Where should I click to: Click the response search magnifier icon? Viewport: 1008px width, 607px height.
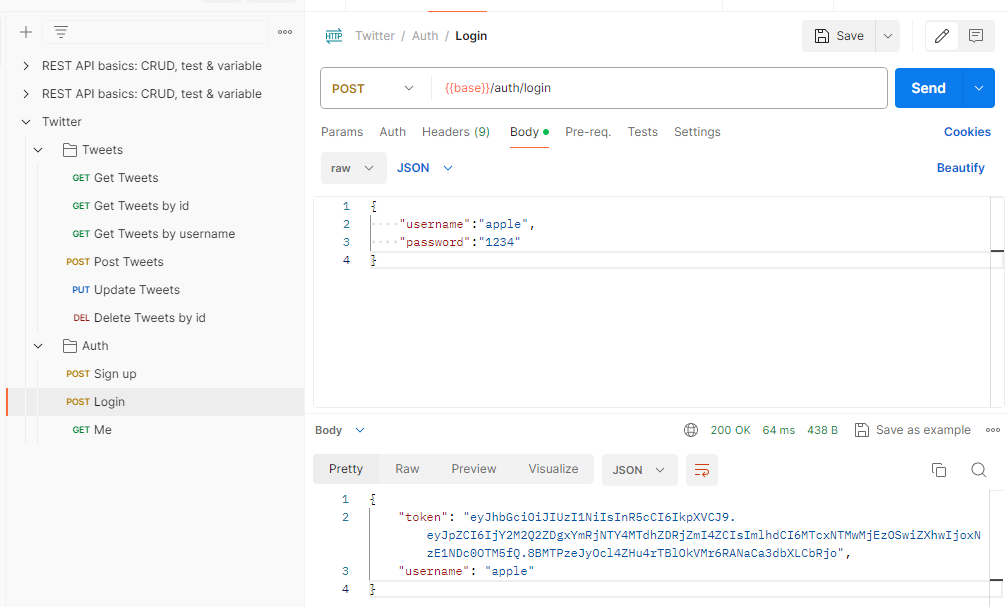click(x=978, y=470)
